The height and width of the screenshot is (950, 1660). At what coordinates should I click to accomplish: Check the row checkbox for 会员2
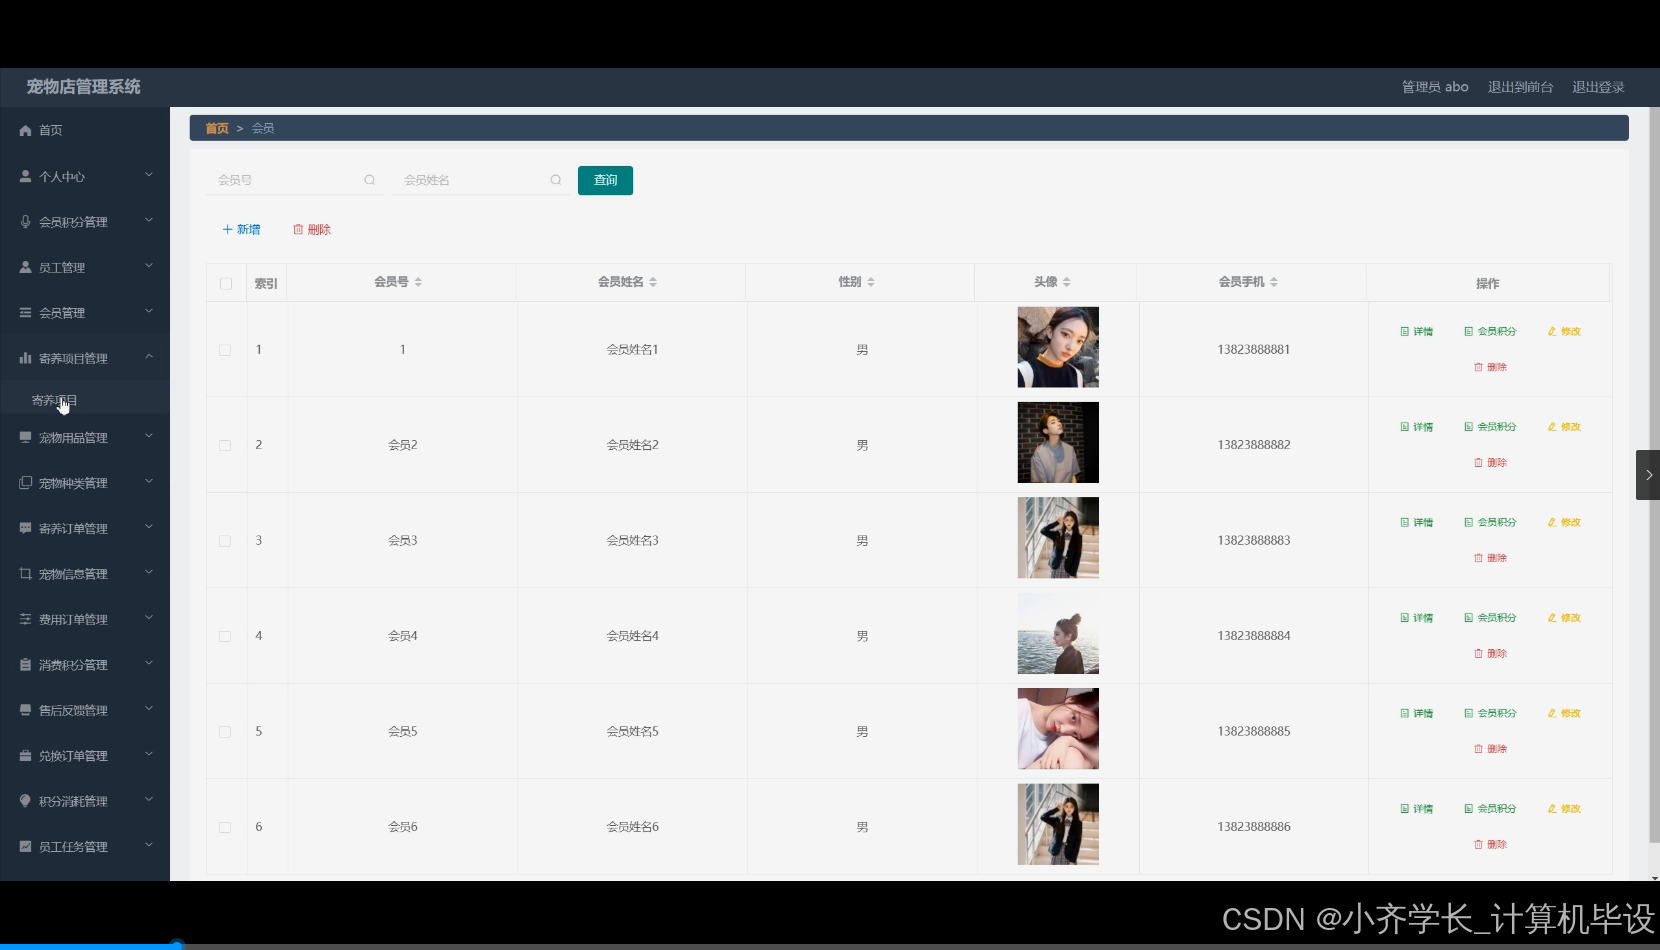pos(225,446)
